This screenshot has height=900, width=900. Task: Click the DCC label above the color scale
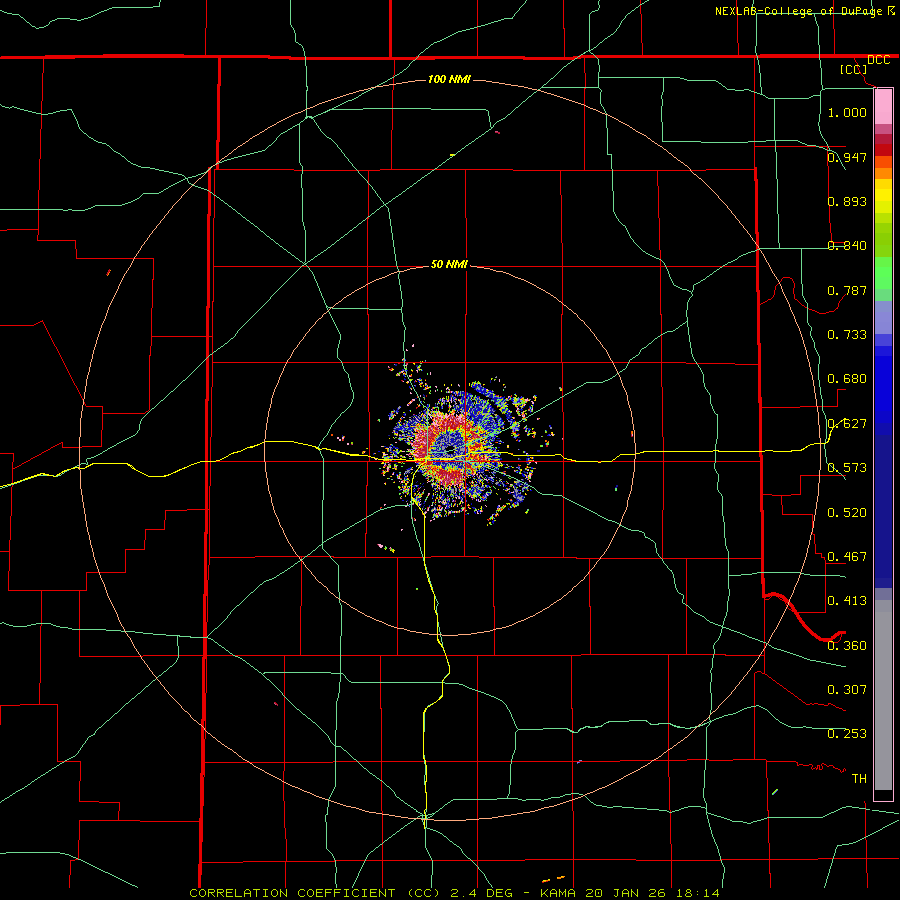click(x=878, y=60)
